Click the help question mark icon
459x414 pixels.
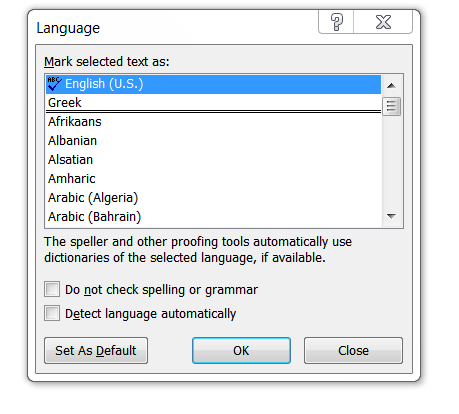click(x=336, y=22)
